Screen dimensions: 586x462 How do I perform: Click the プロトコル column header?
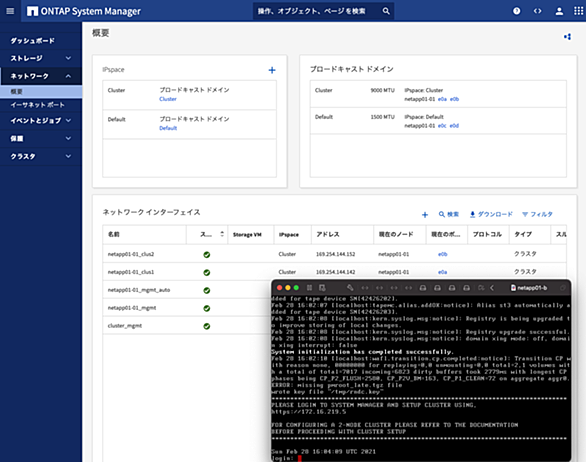[488, 234]
